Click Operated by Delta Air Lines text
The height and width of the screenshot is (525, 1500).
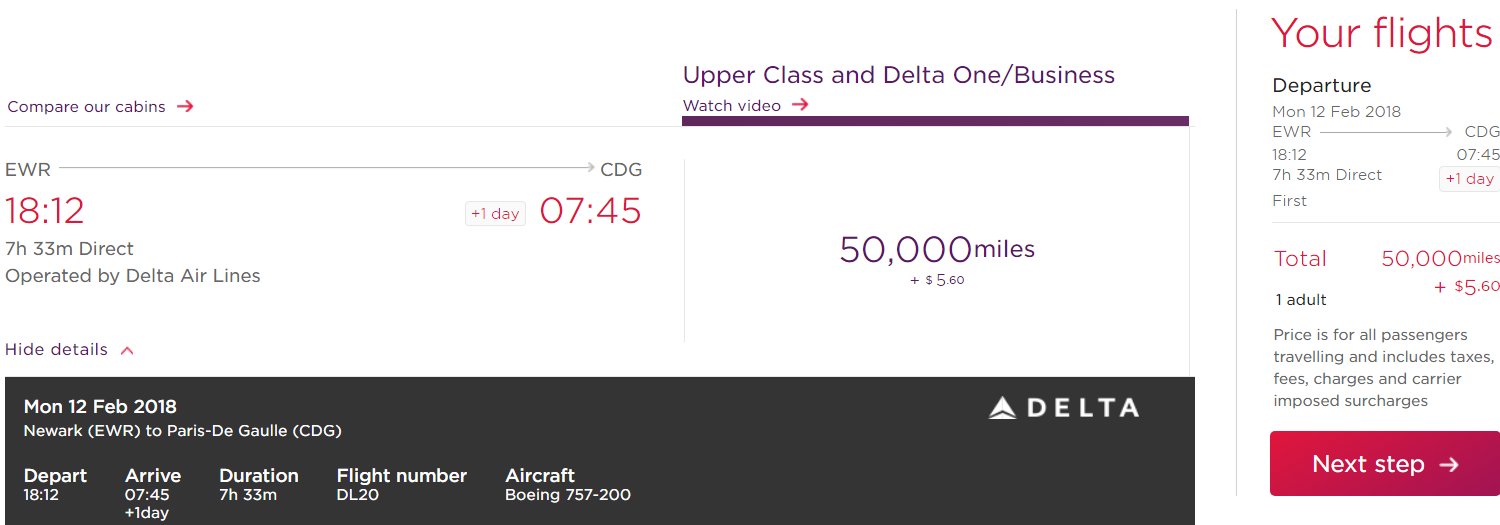[x=133, y=276]
